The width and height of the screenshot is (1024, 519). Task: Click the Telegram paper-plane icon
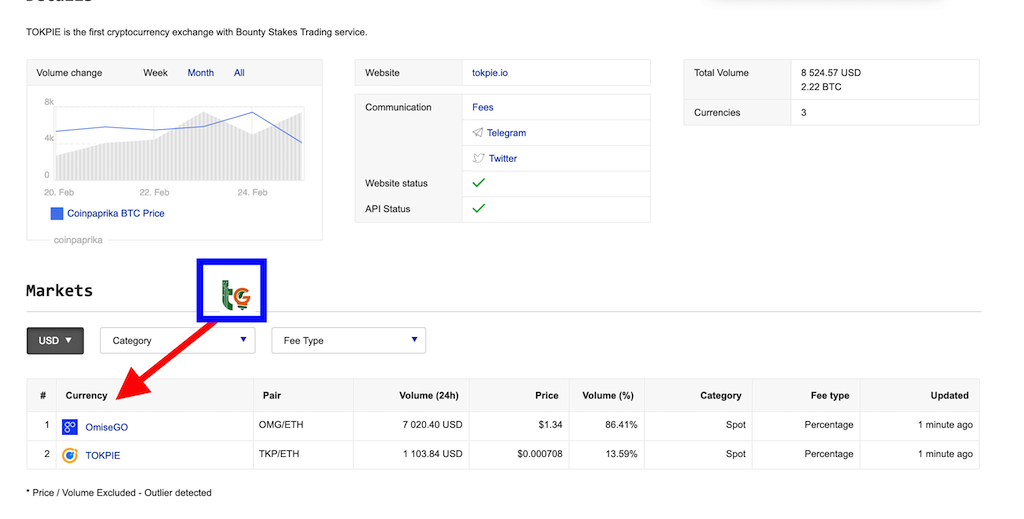[477, 133]
